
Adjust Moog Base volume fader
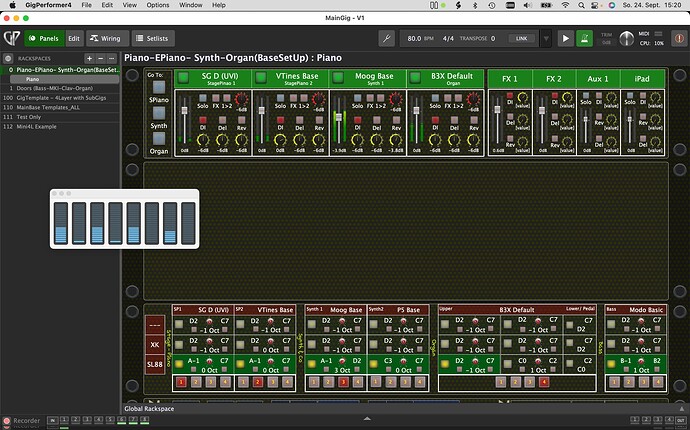click(338, 117)
